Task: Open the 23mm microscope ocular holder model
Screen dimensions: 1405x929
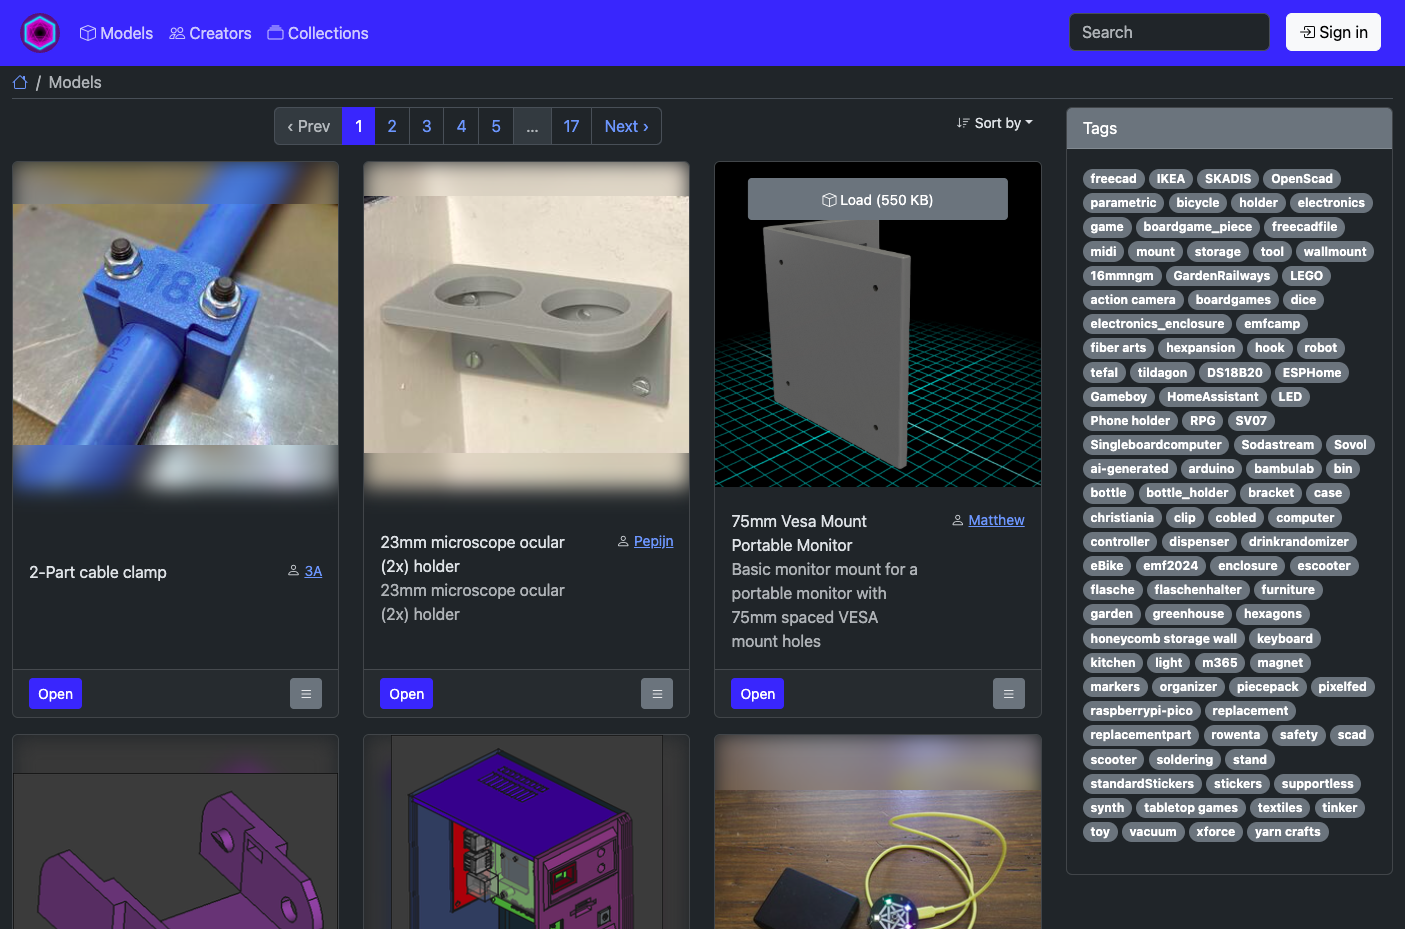Action: [406, 694]
